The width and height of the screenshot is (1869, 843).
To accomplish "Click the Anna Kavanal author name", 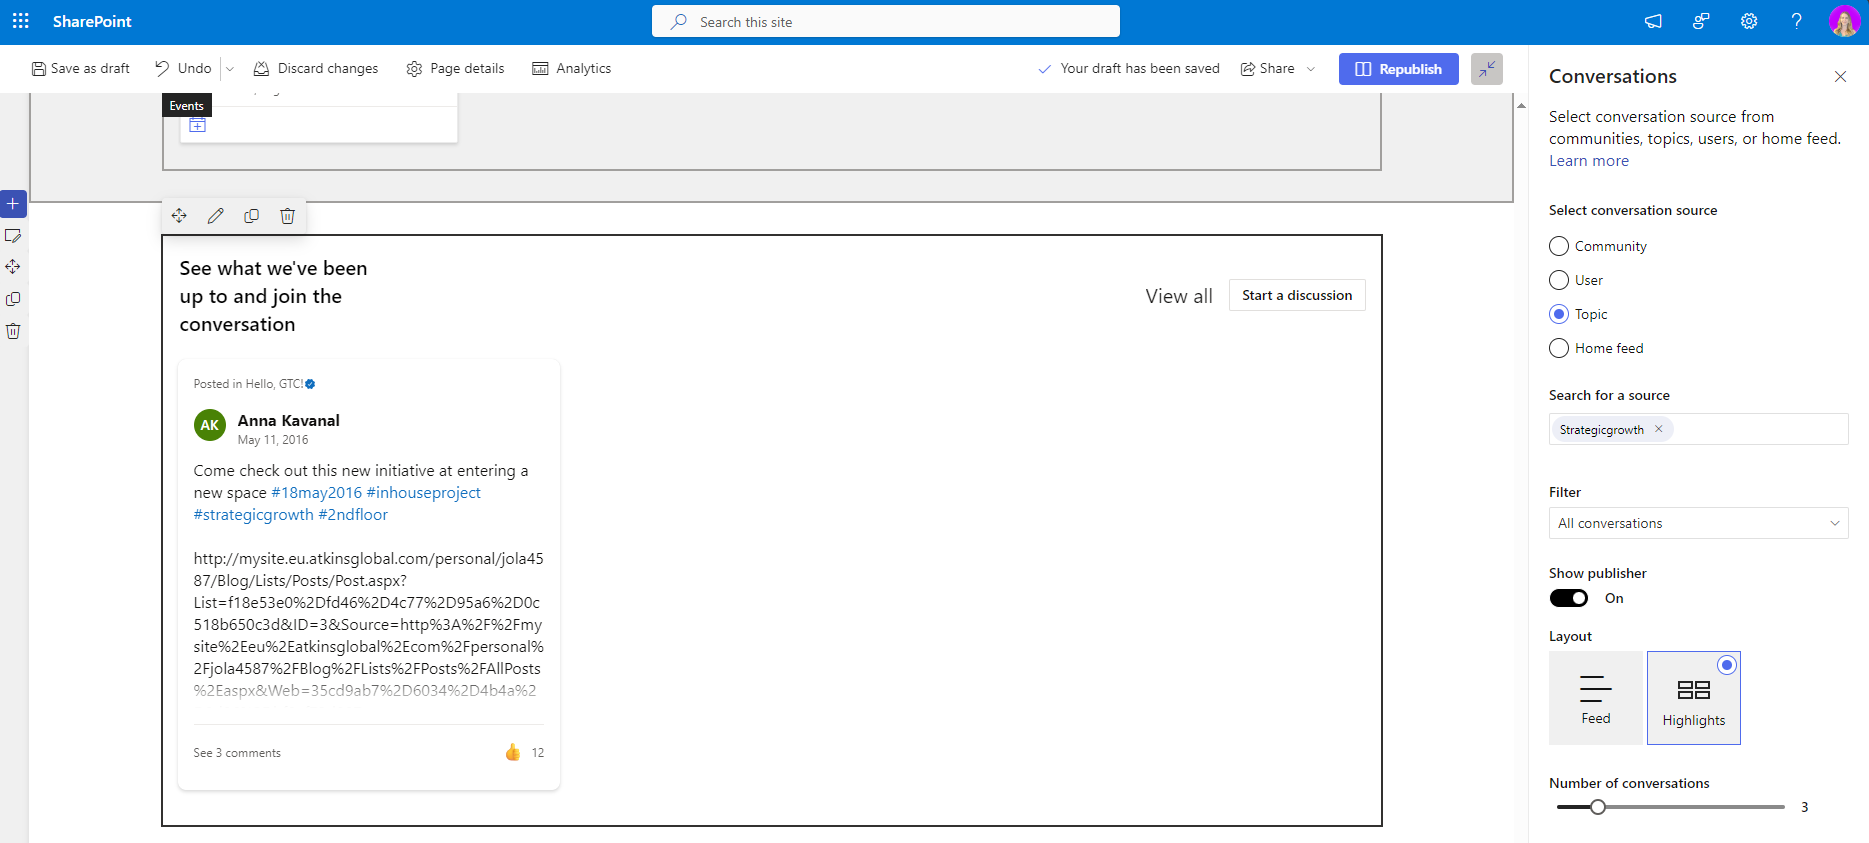I will pos(288,421).
